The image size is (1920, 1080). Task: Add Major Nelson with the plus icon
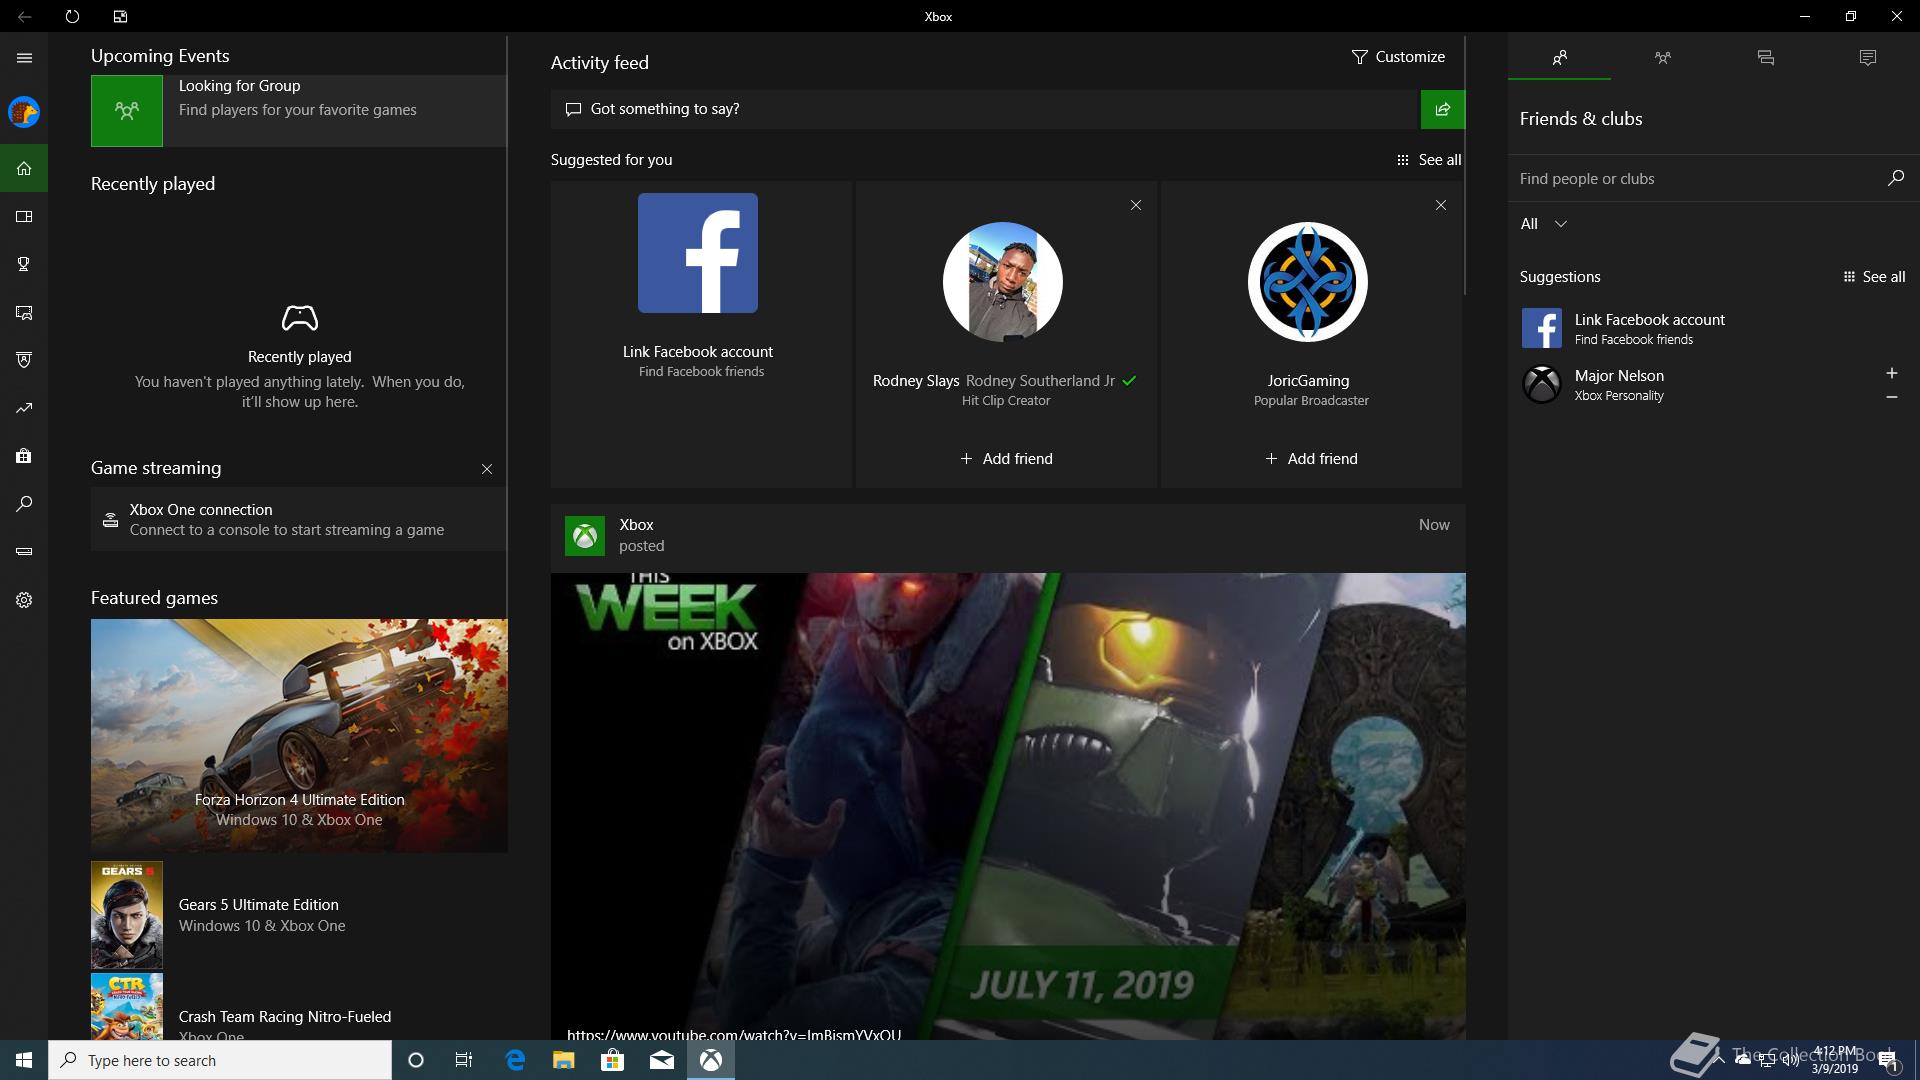tap(1891, 373)
